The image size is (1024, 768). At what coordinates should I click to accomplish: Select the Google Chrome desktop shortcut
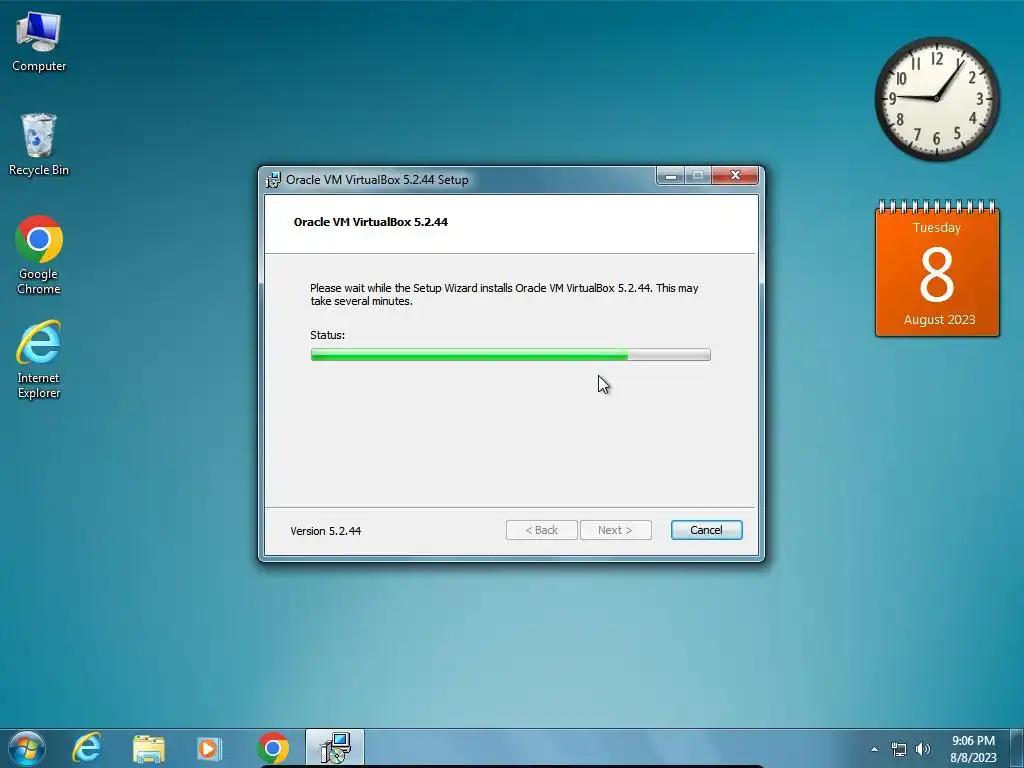(39, 255)
